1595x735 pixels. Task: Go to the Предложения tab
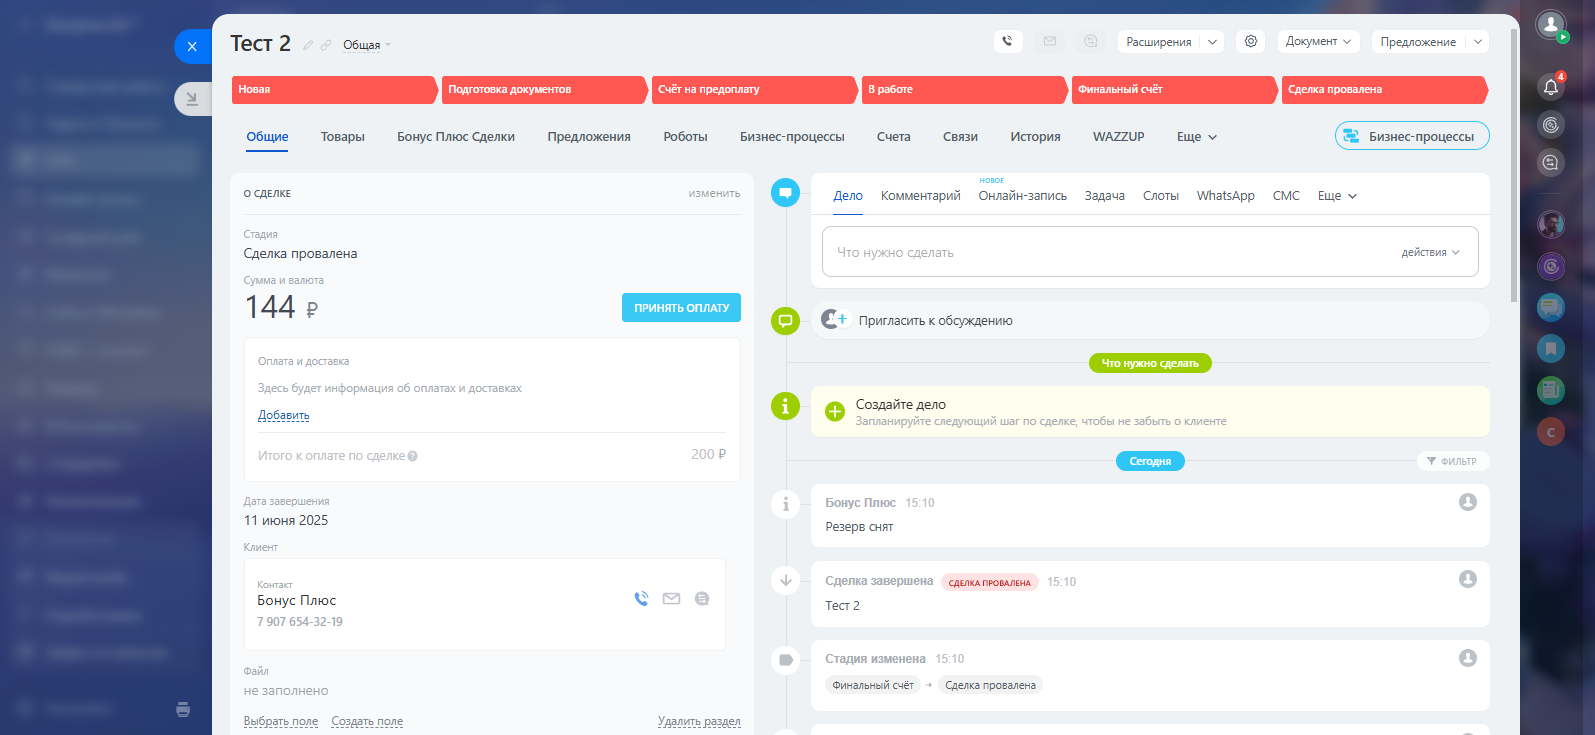tap(589, 137)
